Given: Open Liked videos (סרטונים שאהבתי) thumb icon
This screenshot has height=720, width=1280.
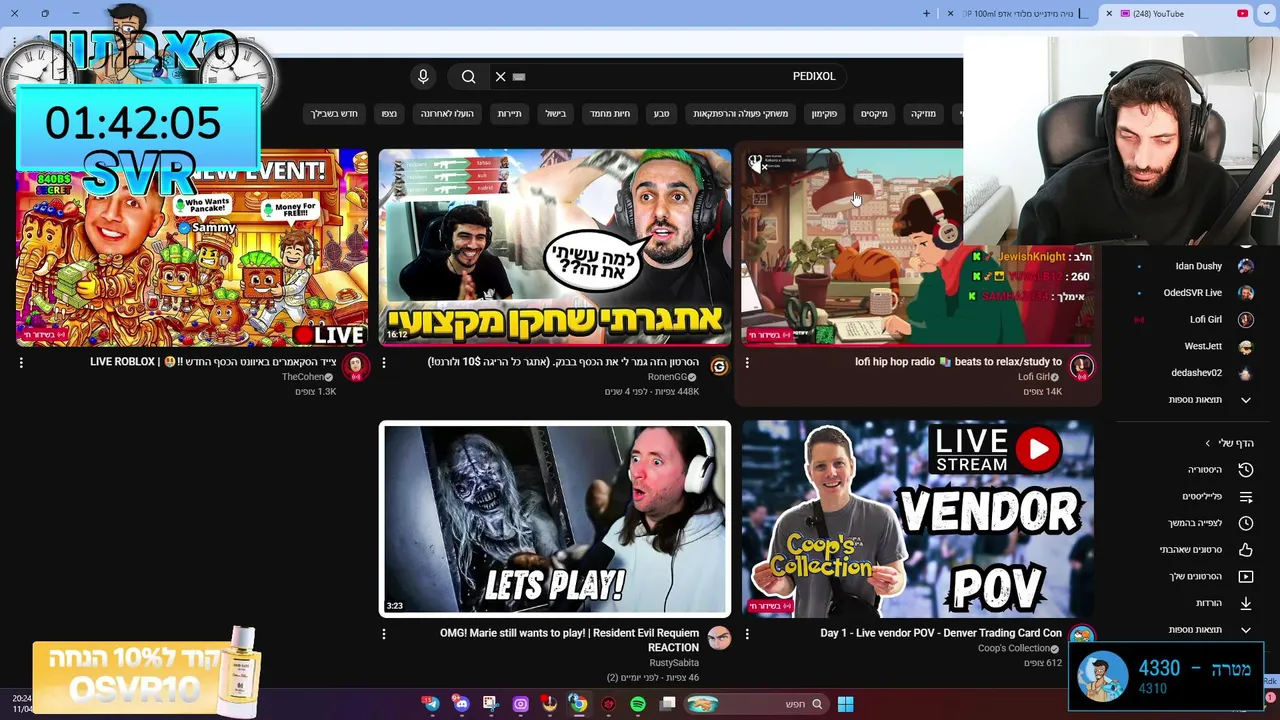Looking at the screenshot, I should (x=1245, y=550).
